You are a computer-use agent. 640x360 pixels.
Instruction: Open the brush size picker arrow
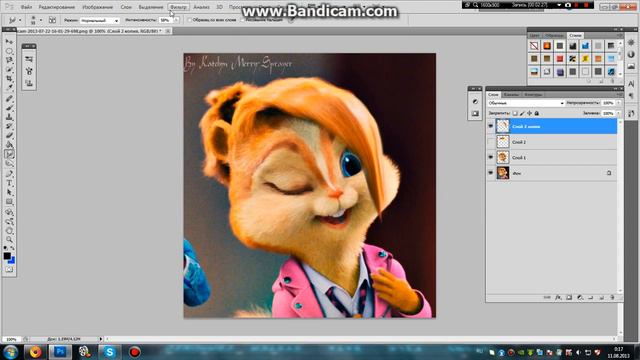coord(41,20)
